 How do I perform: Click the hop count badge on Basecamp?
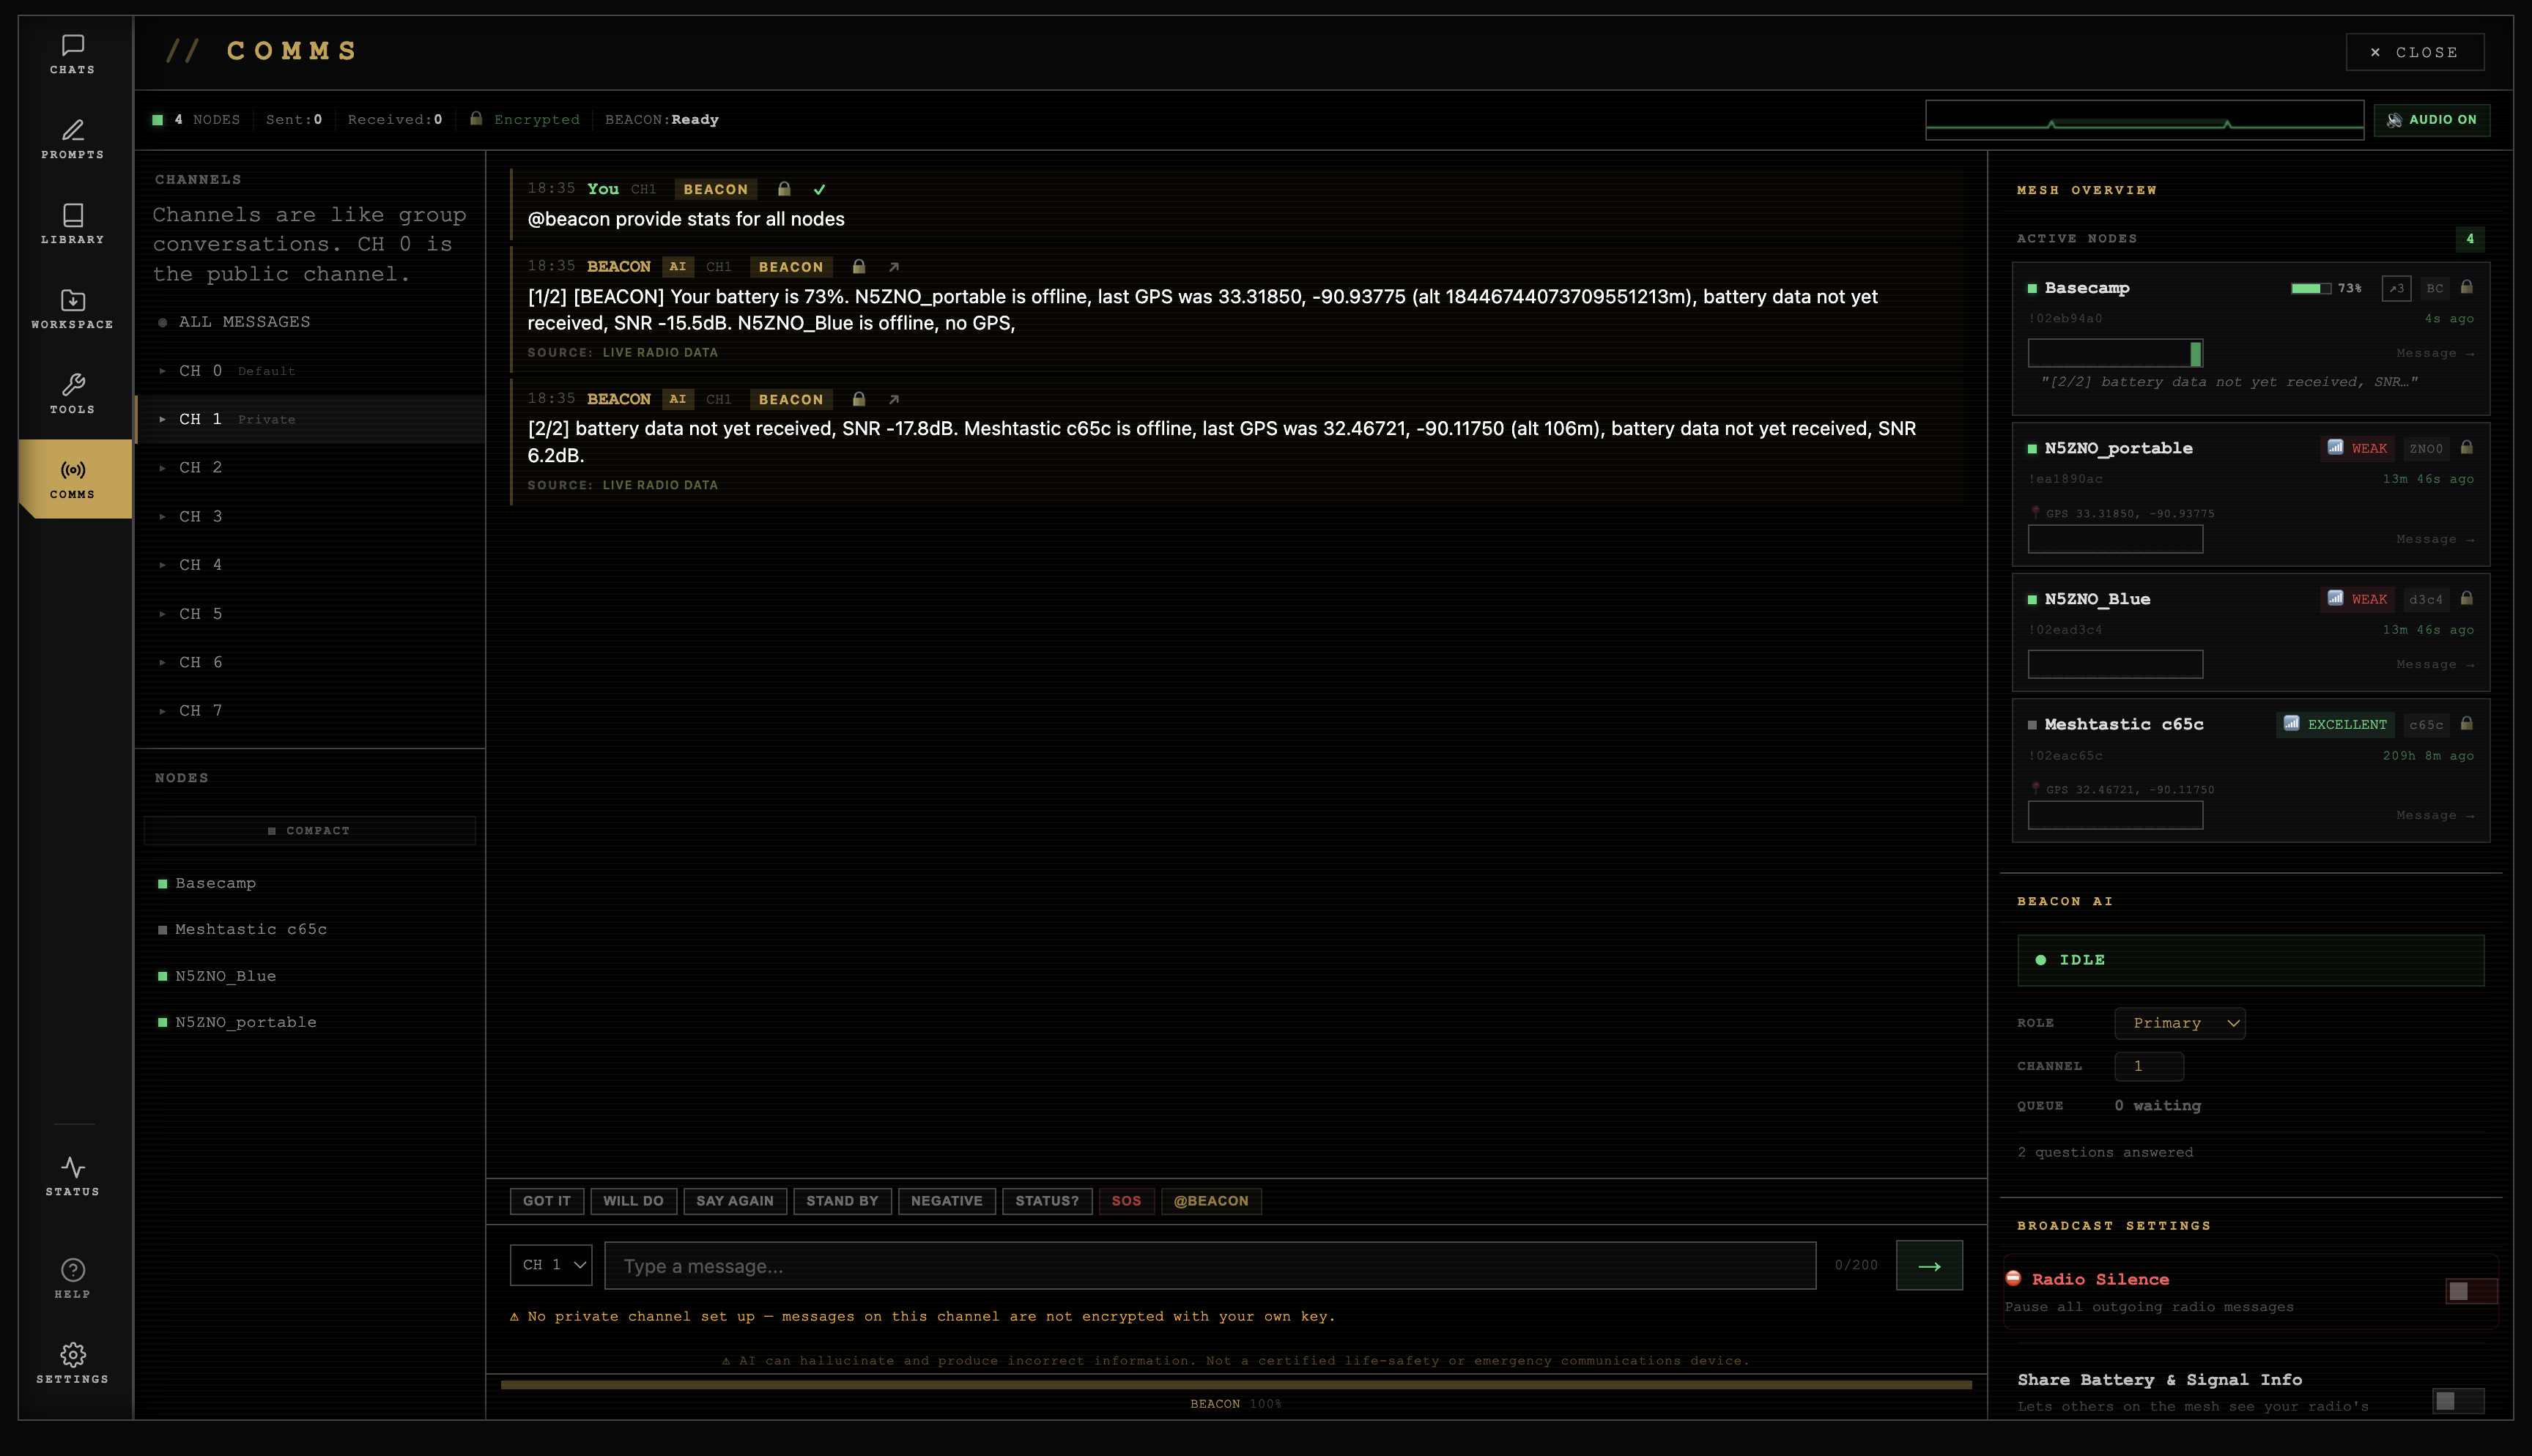[2396, 288]
